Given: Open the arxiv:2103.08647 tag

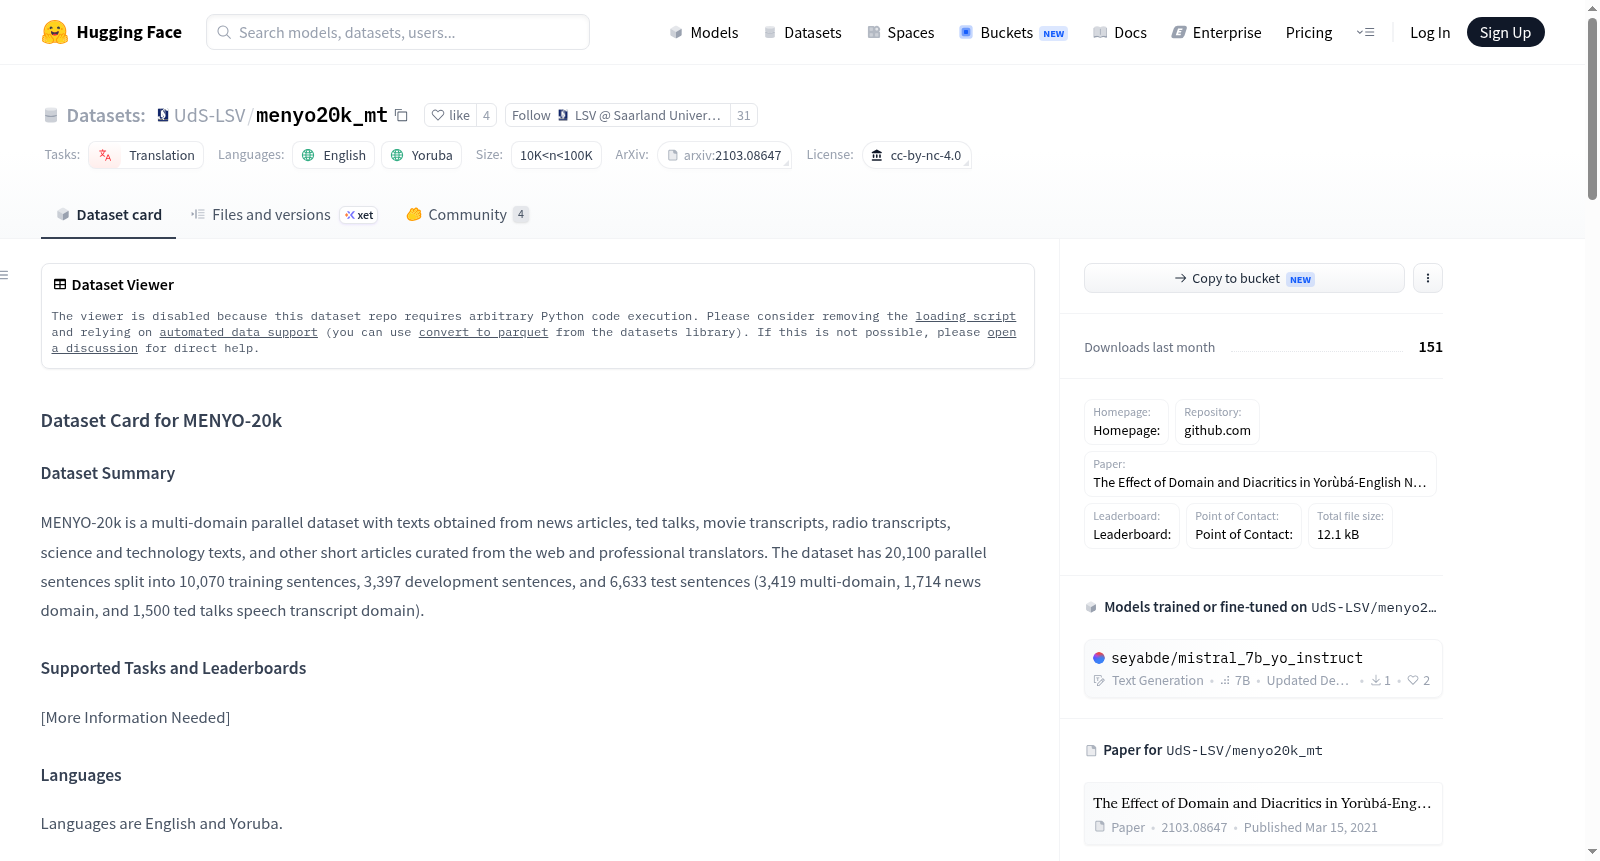Looking at the screenshot, I should 724,155.
